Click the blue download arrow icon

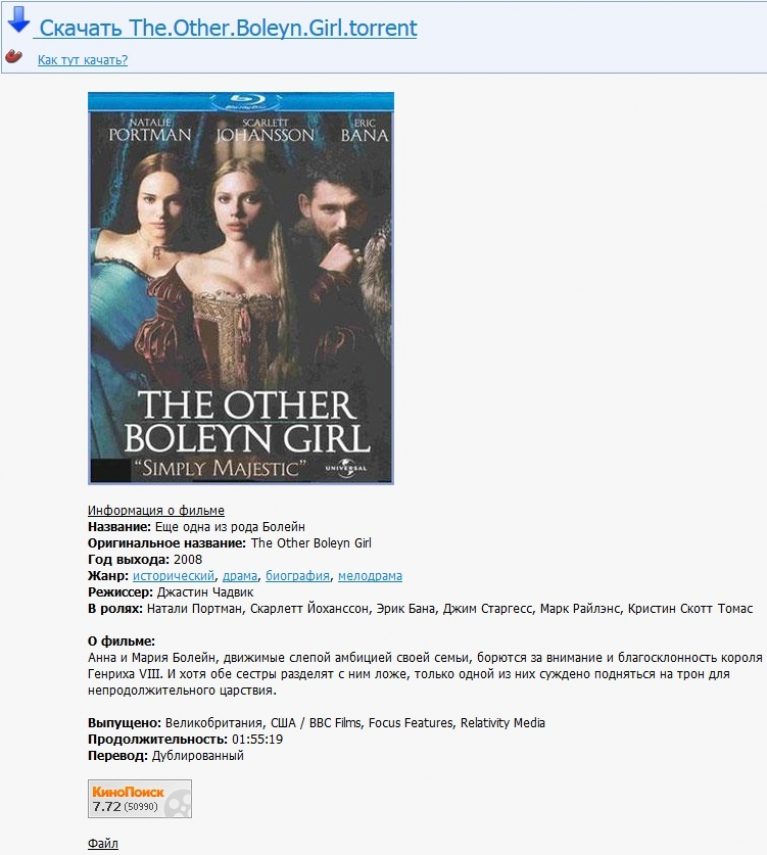click(x=19, y=20)
